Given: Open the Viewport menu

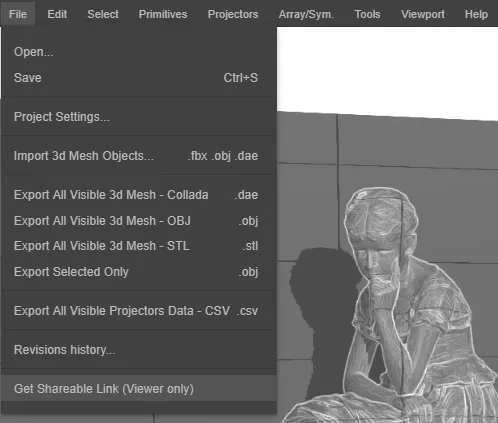Looking at the screenshot, I should [x=423, y=14].
